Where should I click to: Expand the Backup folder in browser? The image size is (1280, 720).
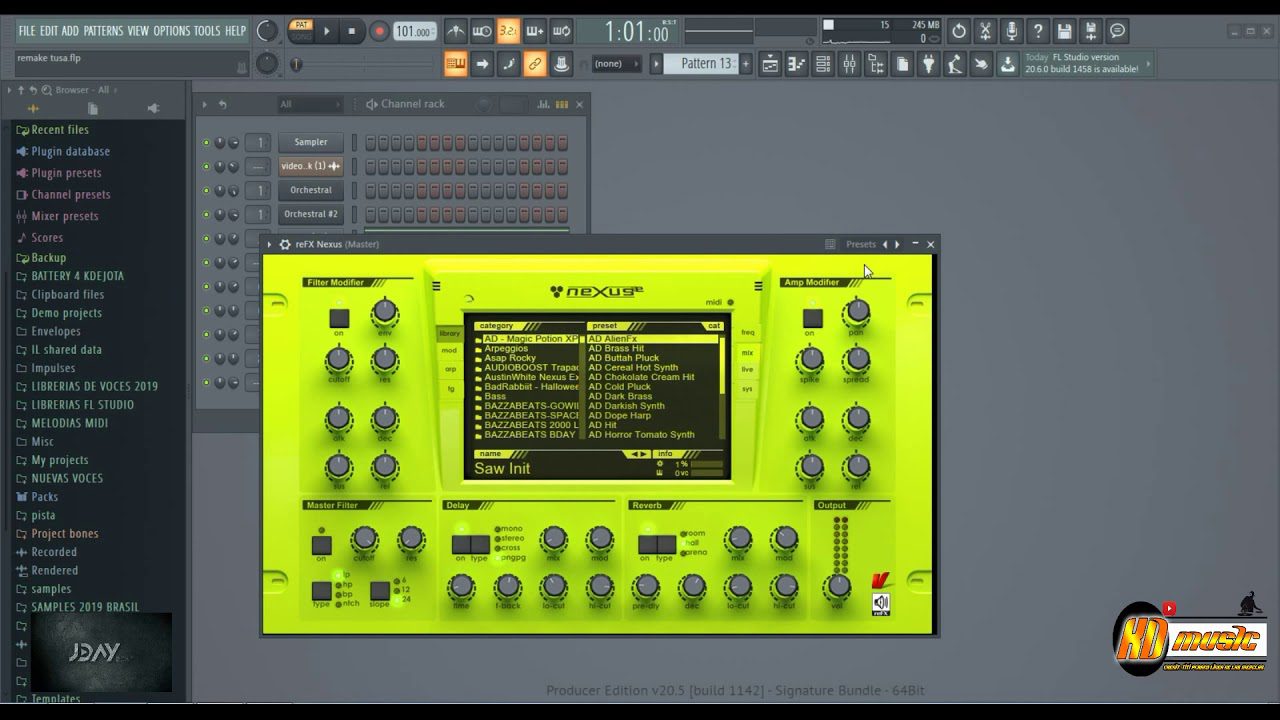click(48, 257)
